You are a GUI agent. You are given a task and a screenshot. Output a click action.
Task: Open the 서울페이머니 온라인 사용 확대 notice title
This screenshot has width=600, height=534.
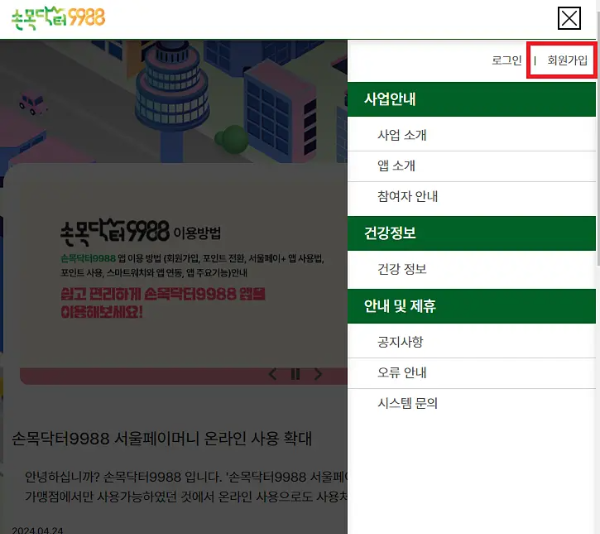click(x=162, y=438)
